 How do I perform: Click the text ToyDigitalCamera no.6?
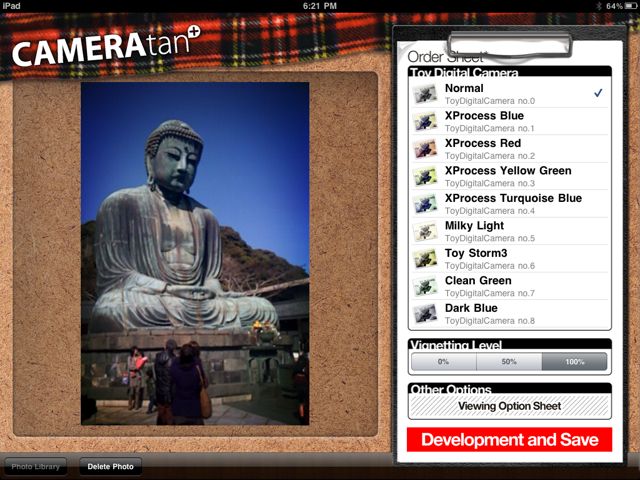click(490, 266)
